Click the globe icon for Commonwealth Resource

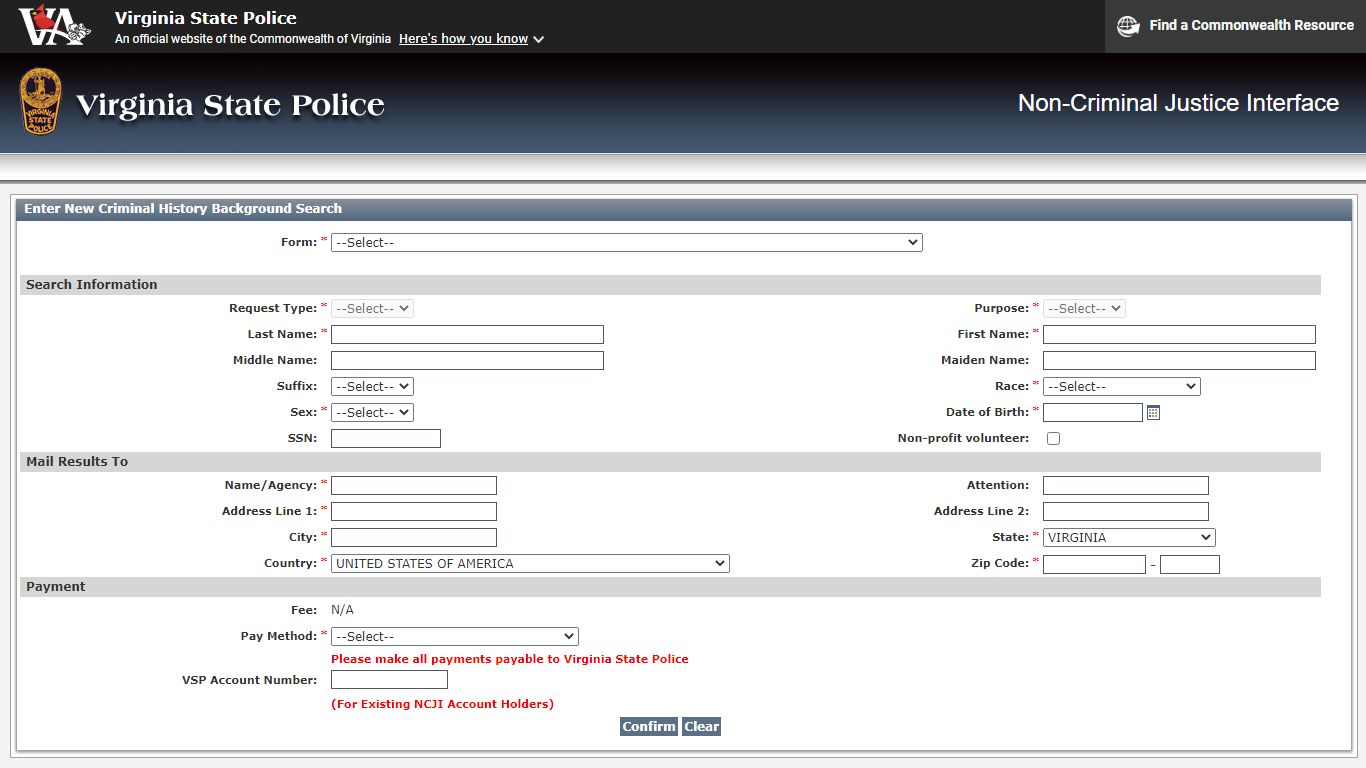coord(1128,26)
